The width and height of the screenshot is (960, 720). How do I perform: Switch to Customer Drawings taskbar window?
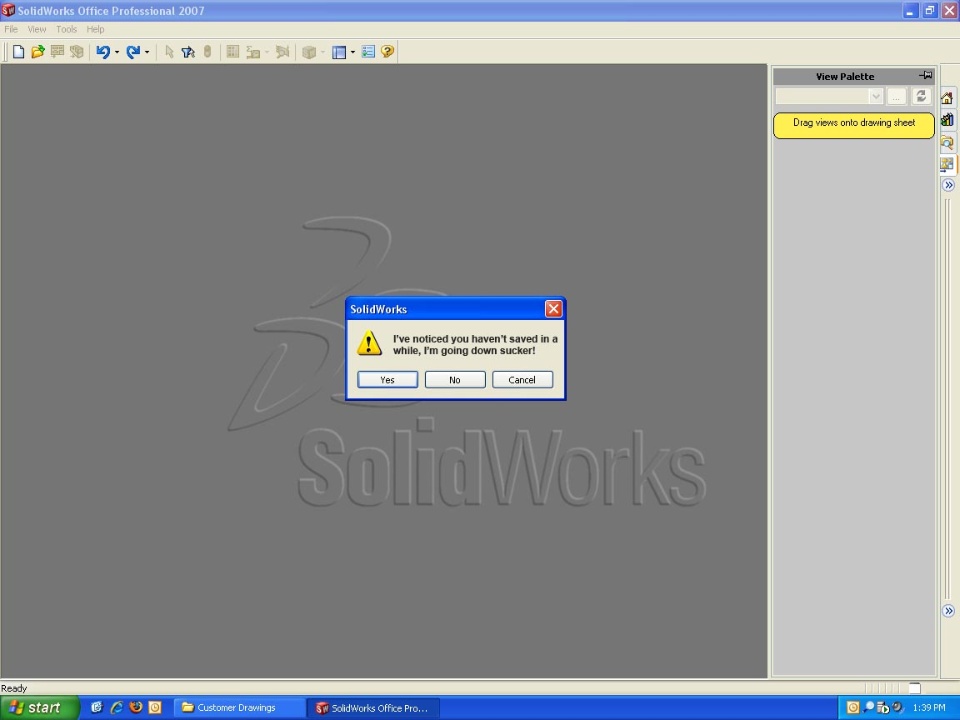(239, 708)
